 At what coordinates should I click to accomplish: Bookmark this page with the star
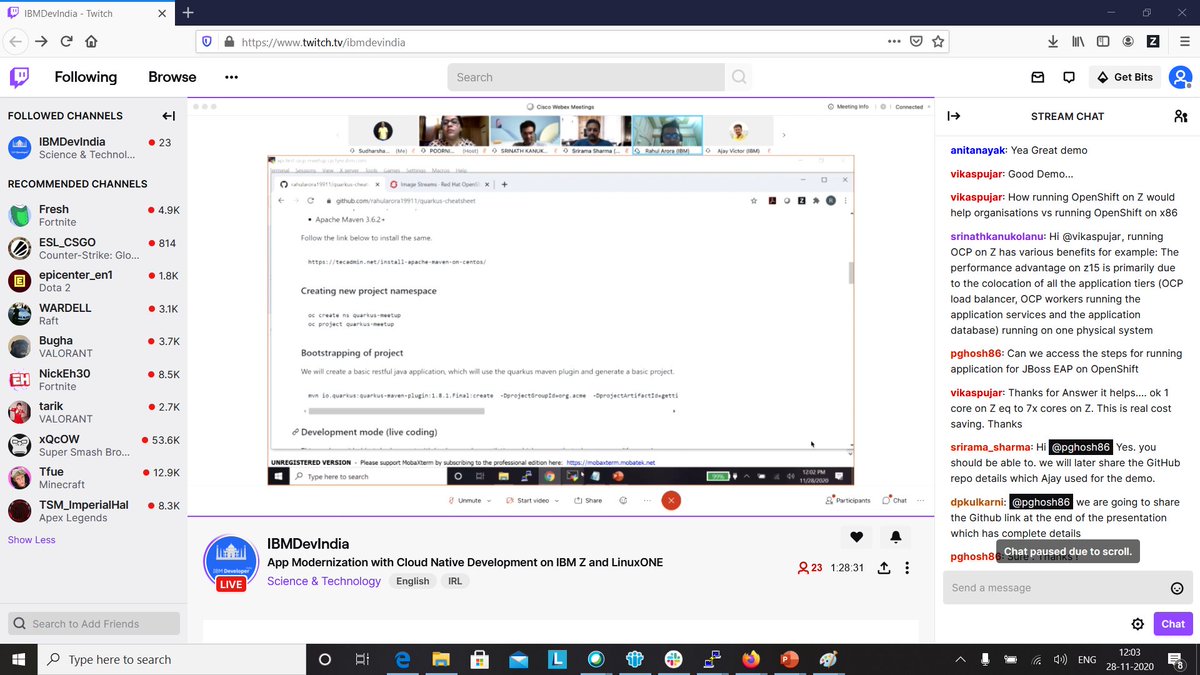939,42
